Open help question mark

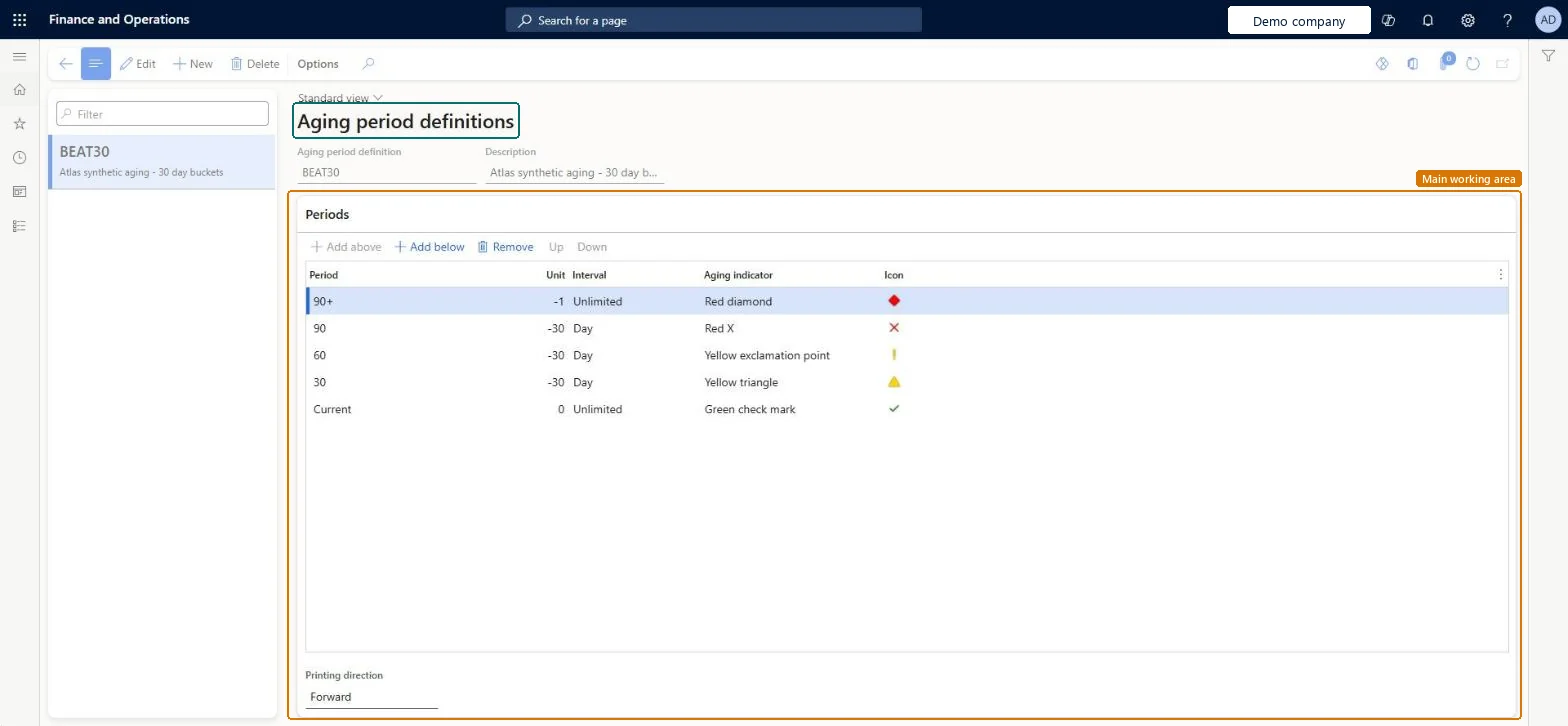(1508, 20)
